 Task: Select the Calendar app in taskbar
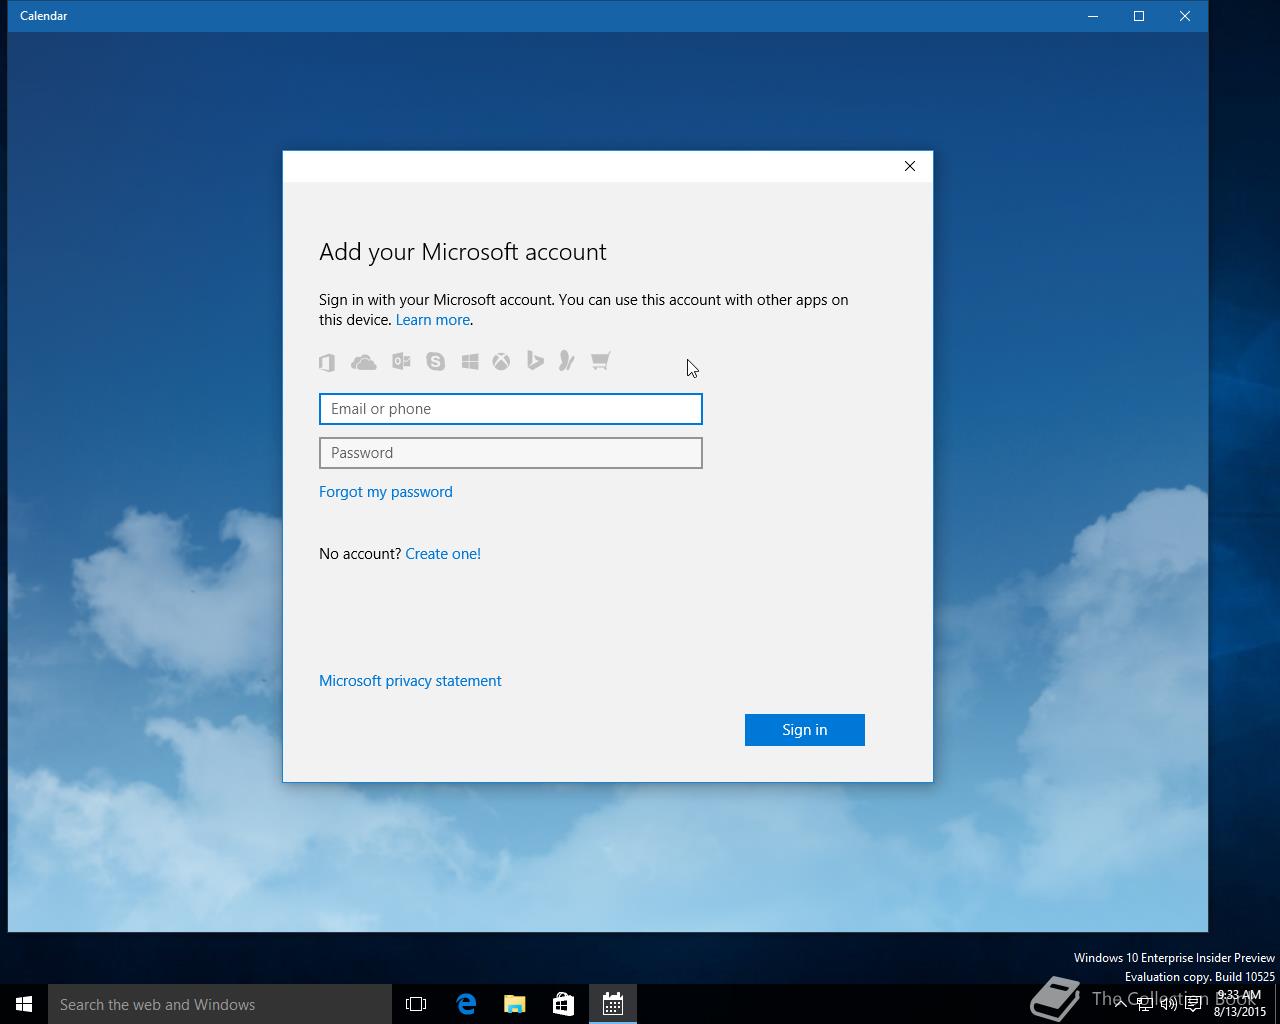(613, 1004)
